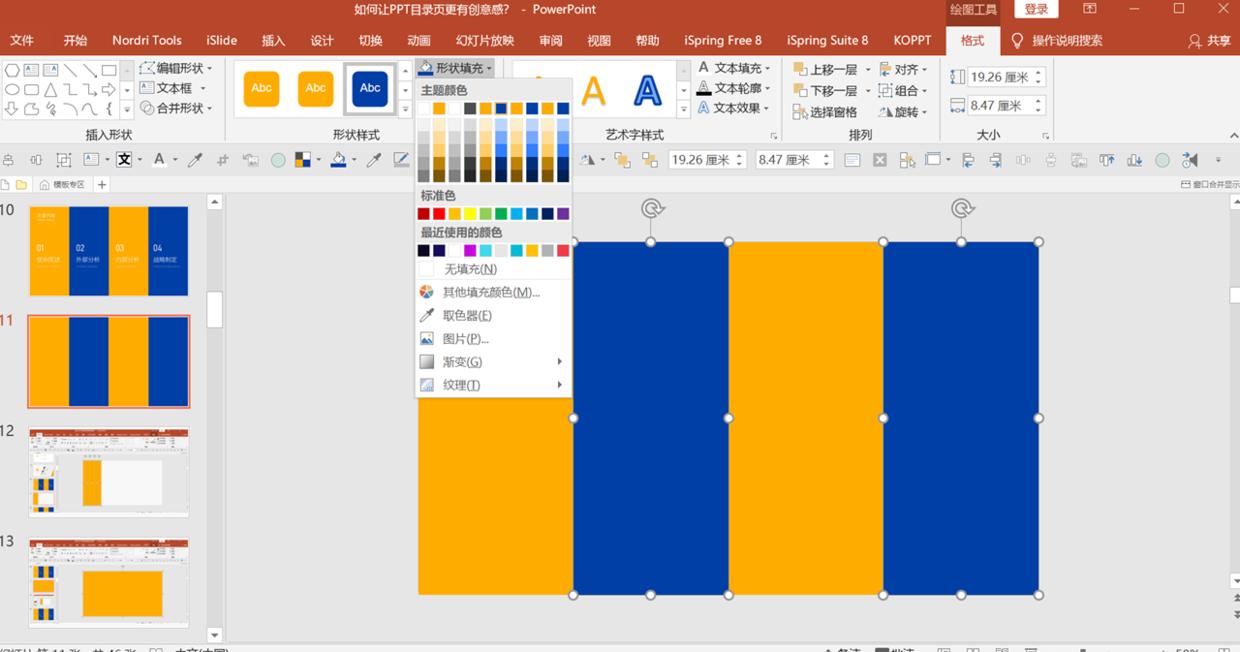Switch to the 格式 Format tab
This screenshot has height=652, width=1240.
972,40
